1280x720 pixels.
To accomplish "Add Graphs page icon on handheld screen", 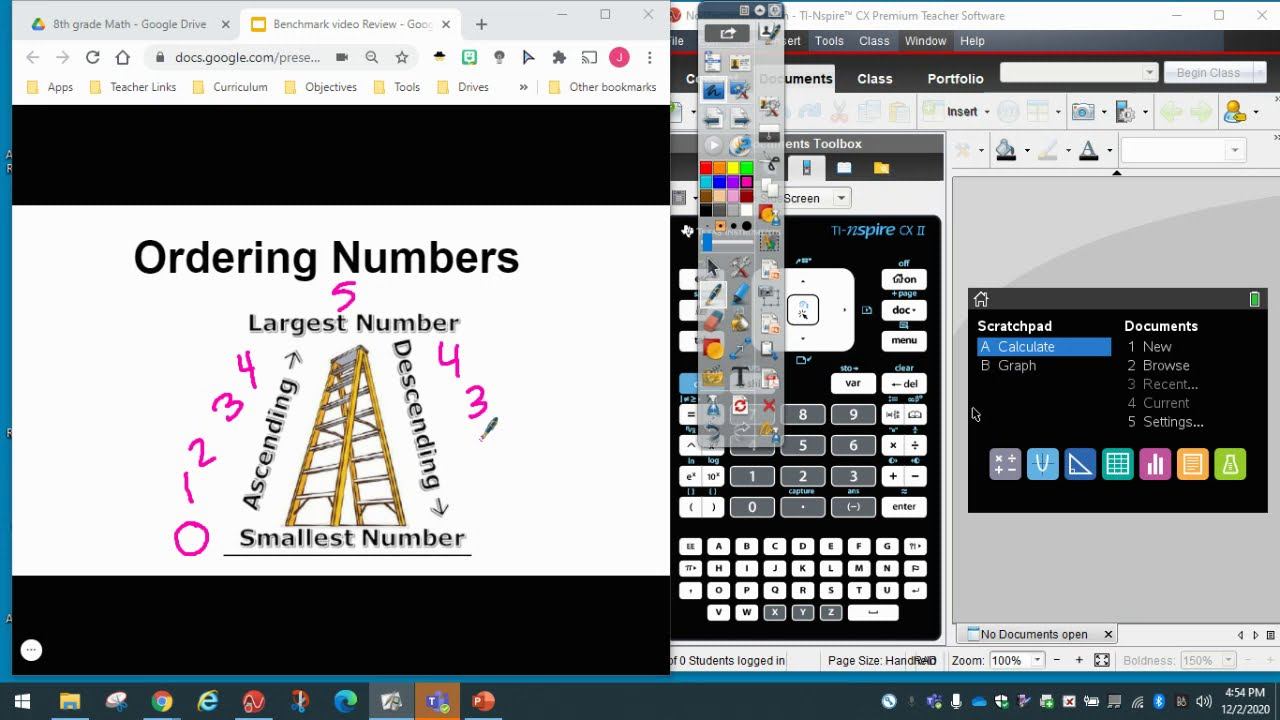I will (x=1042, y=464).
